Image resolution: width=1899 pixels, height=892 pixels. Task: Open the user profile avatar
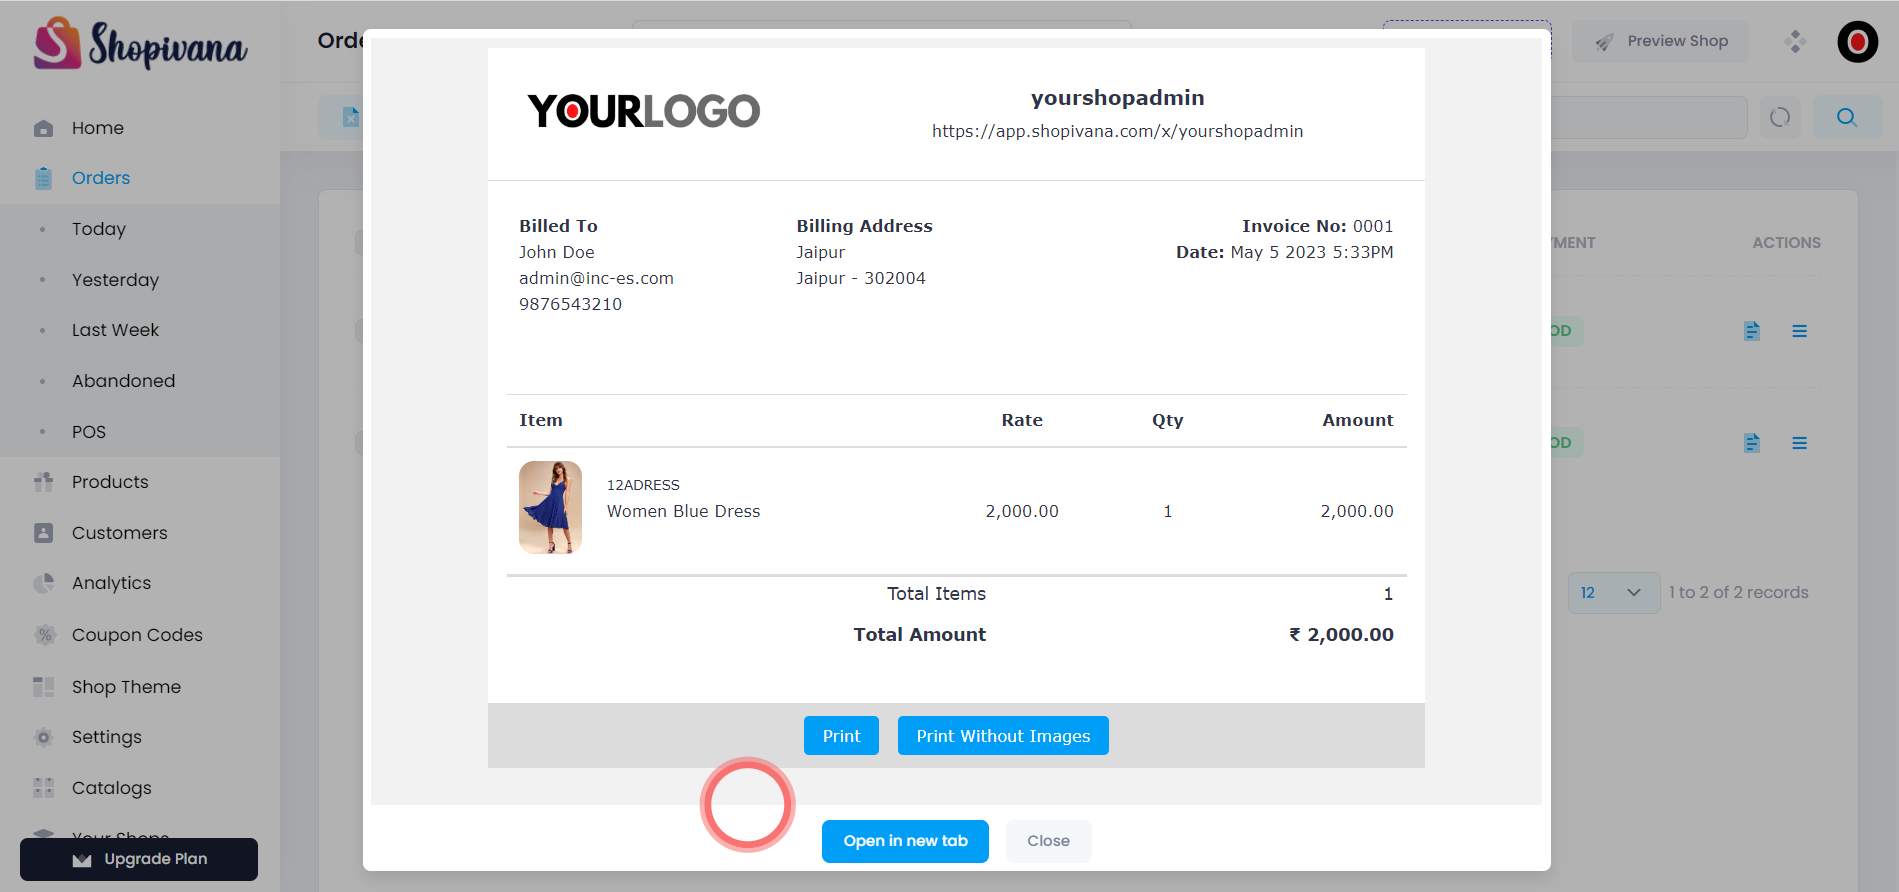pyautogui.click(x=1858, y=42)
